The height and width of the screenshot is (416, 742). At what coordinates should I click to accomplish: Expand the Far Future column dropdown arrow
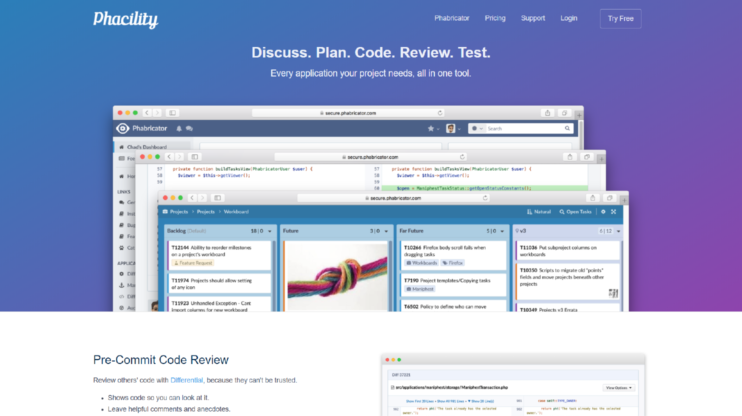[x=502, y=231]
